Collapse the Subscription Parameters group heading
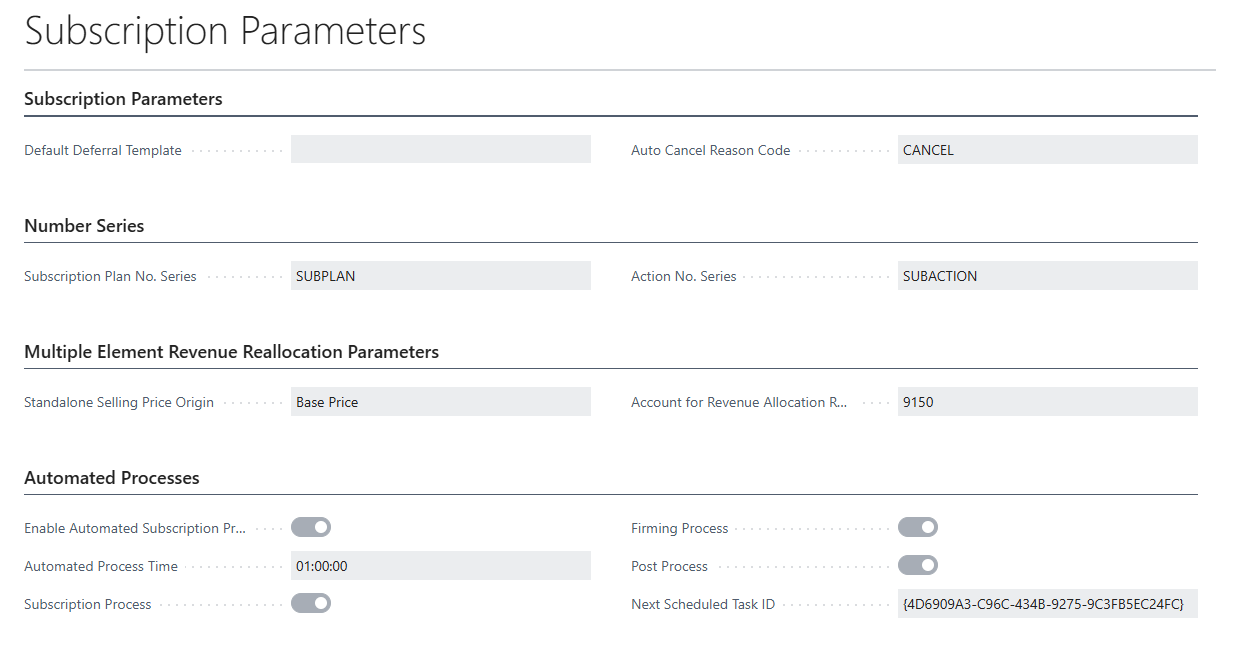Image resolution: width=1234 pixels, height=649 pixels. point(123,99)
